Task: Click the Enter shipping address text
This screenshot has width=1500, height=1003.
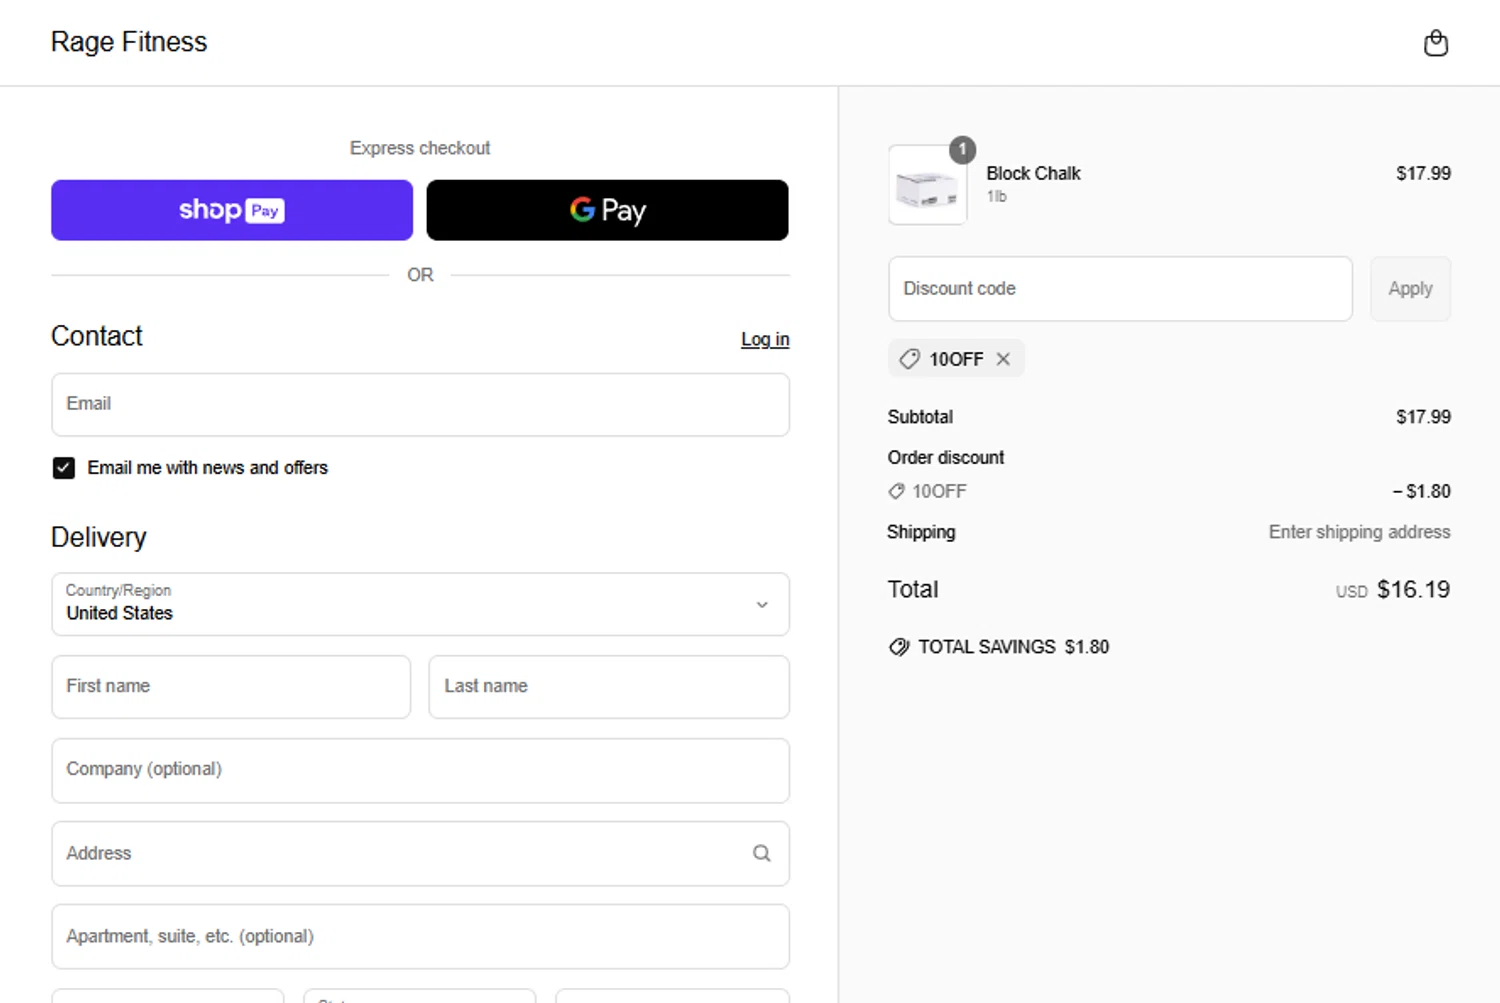Action: pos(1359,532)
